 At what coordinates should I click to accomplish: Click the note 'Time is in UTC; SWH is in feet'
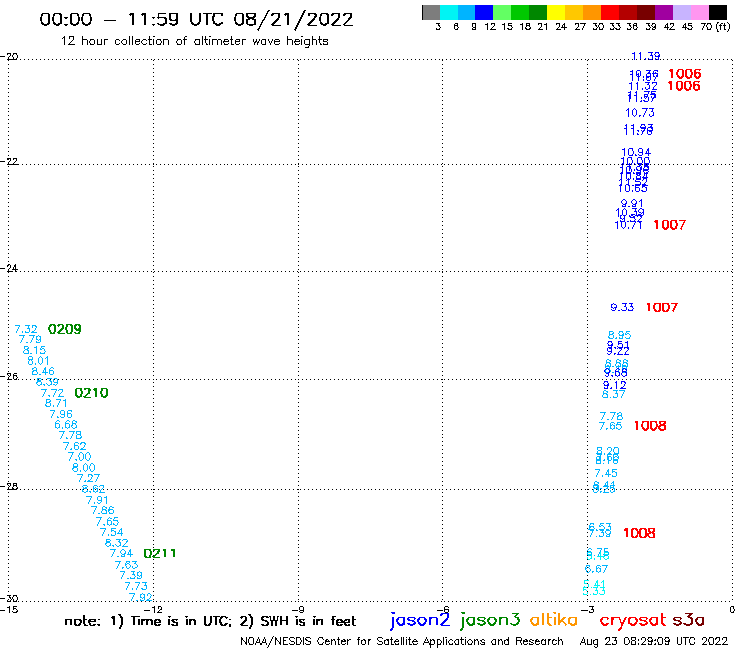210,621
